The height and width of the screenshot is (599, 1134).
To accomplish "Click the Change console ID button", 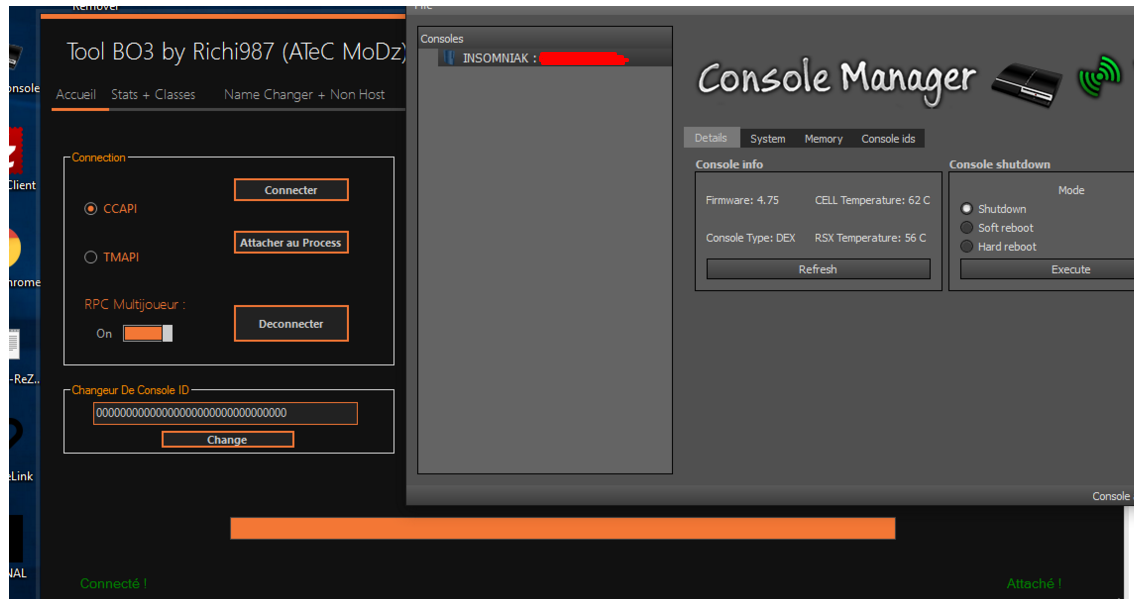I will click(227, 439).
